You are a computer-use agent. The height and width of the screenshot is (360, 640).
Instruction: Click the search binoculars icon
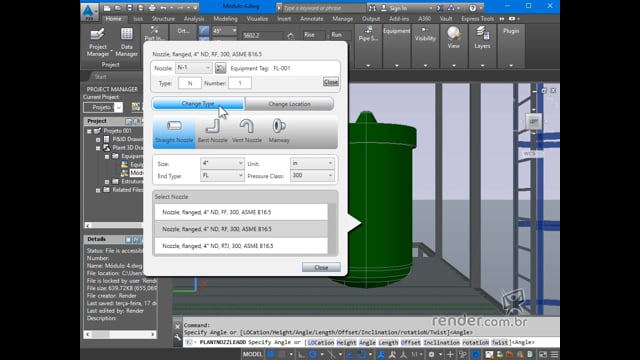pyautogui.click(x=372, y=8)
